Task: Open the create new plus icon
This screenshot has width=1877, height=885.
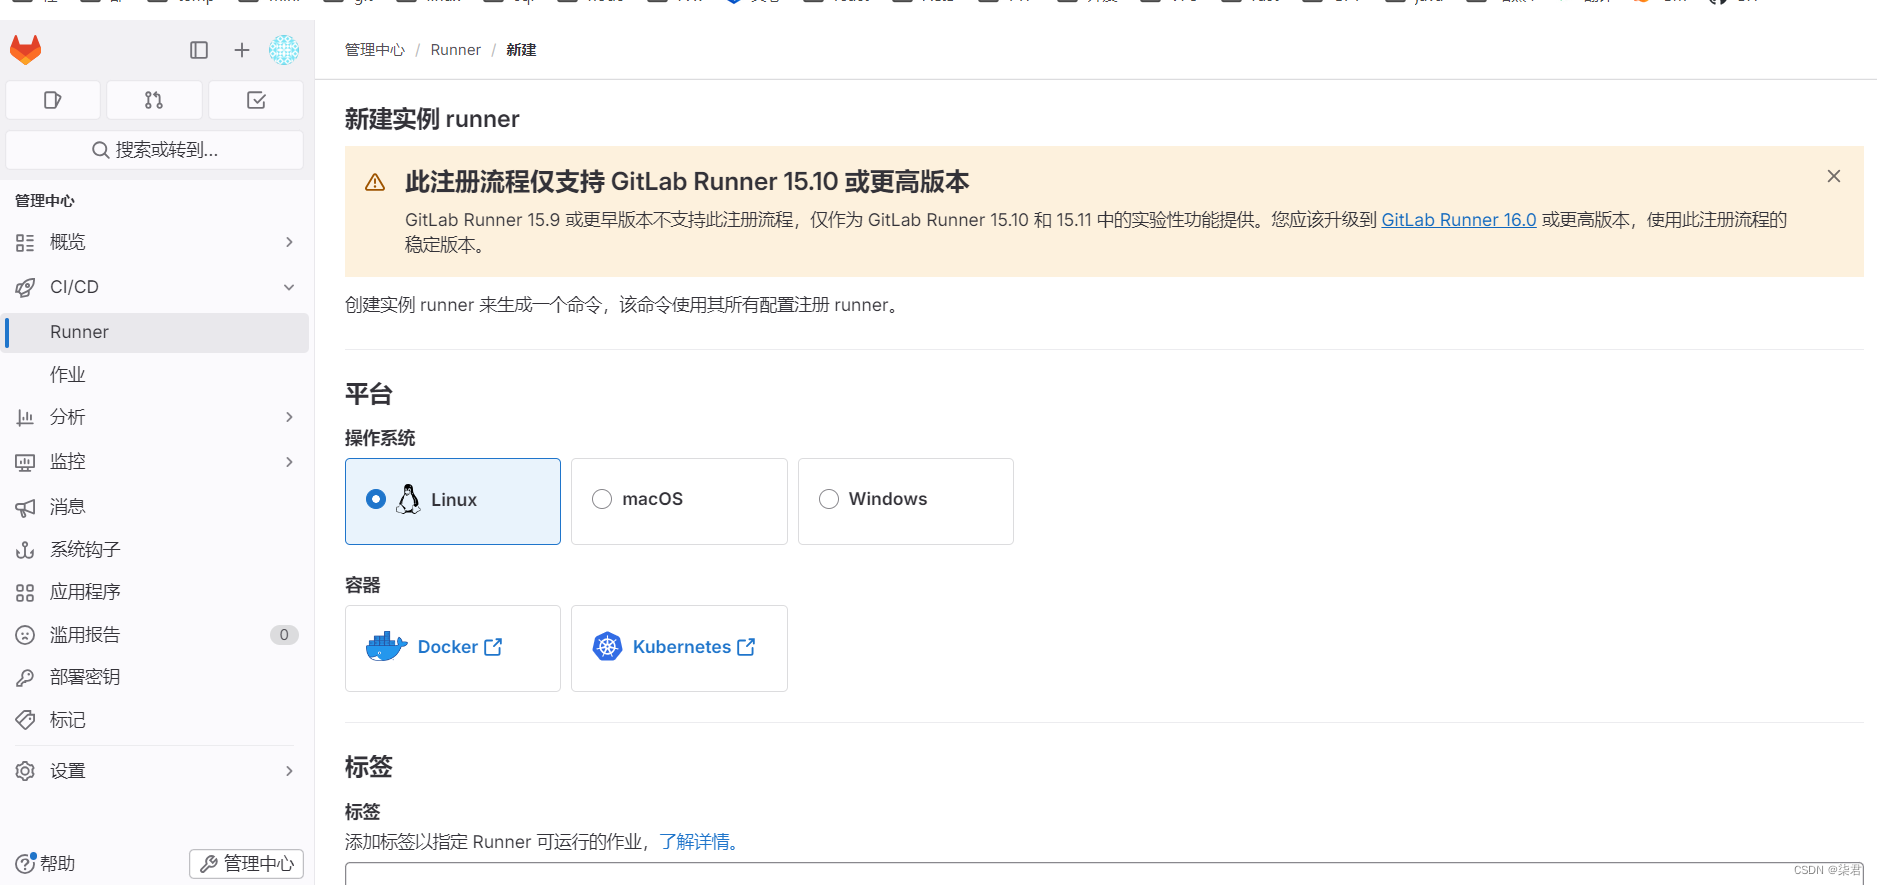Action: [242, 50]
